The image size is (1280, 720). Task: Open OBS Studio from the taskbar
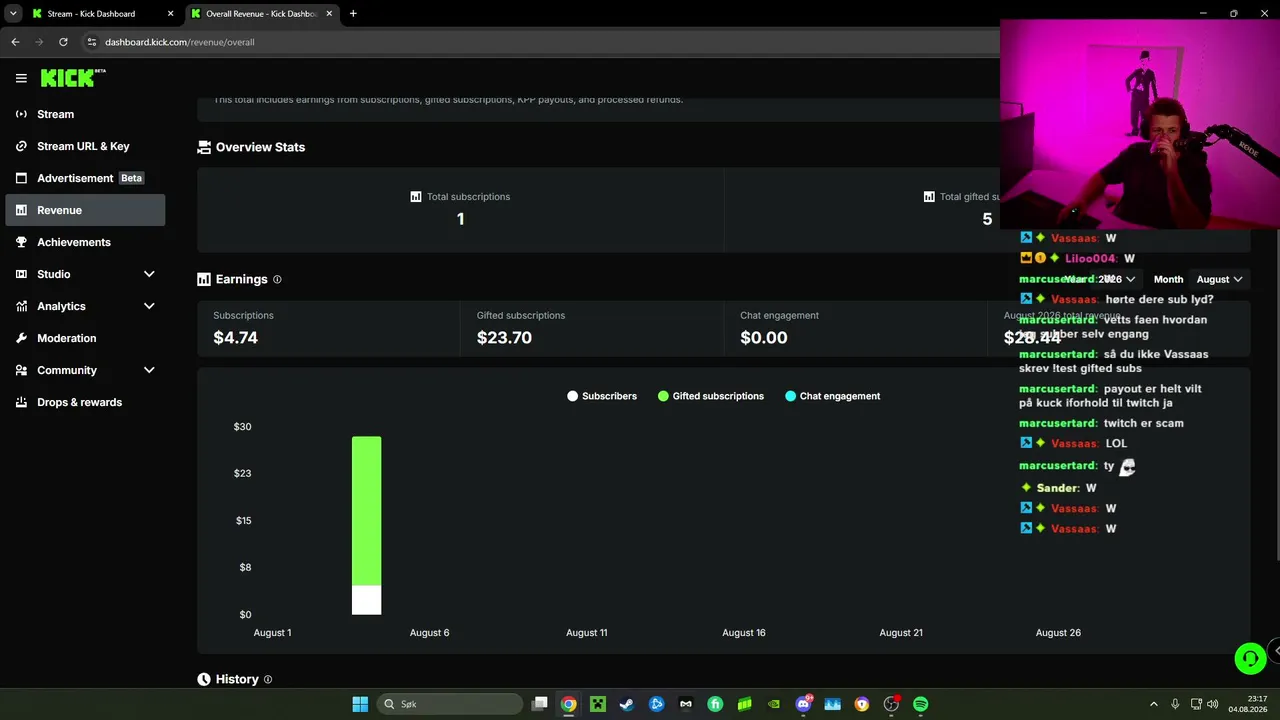tap(891, 704)
